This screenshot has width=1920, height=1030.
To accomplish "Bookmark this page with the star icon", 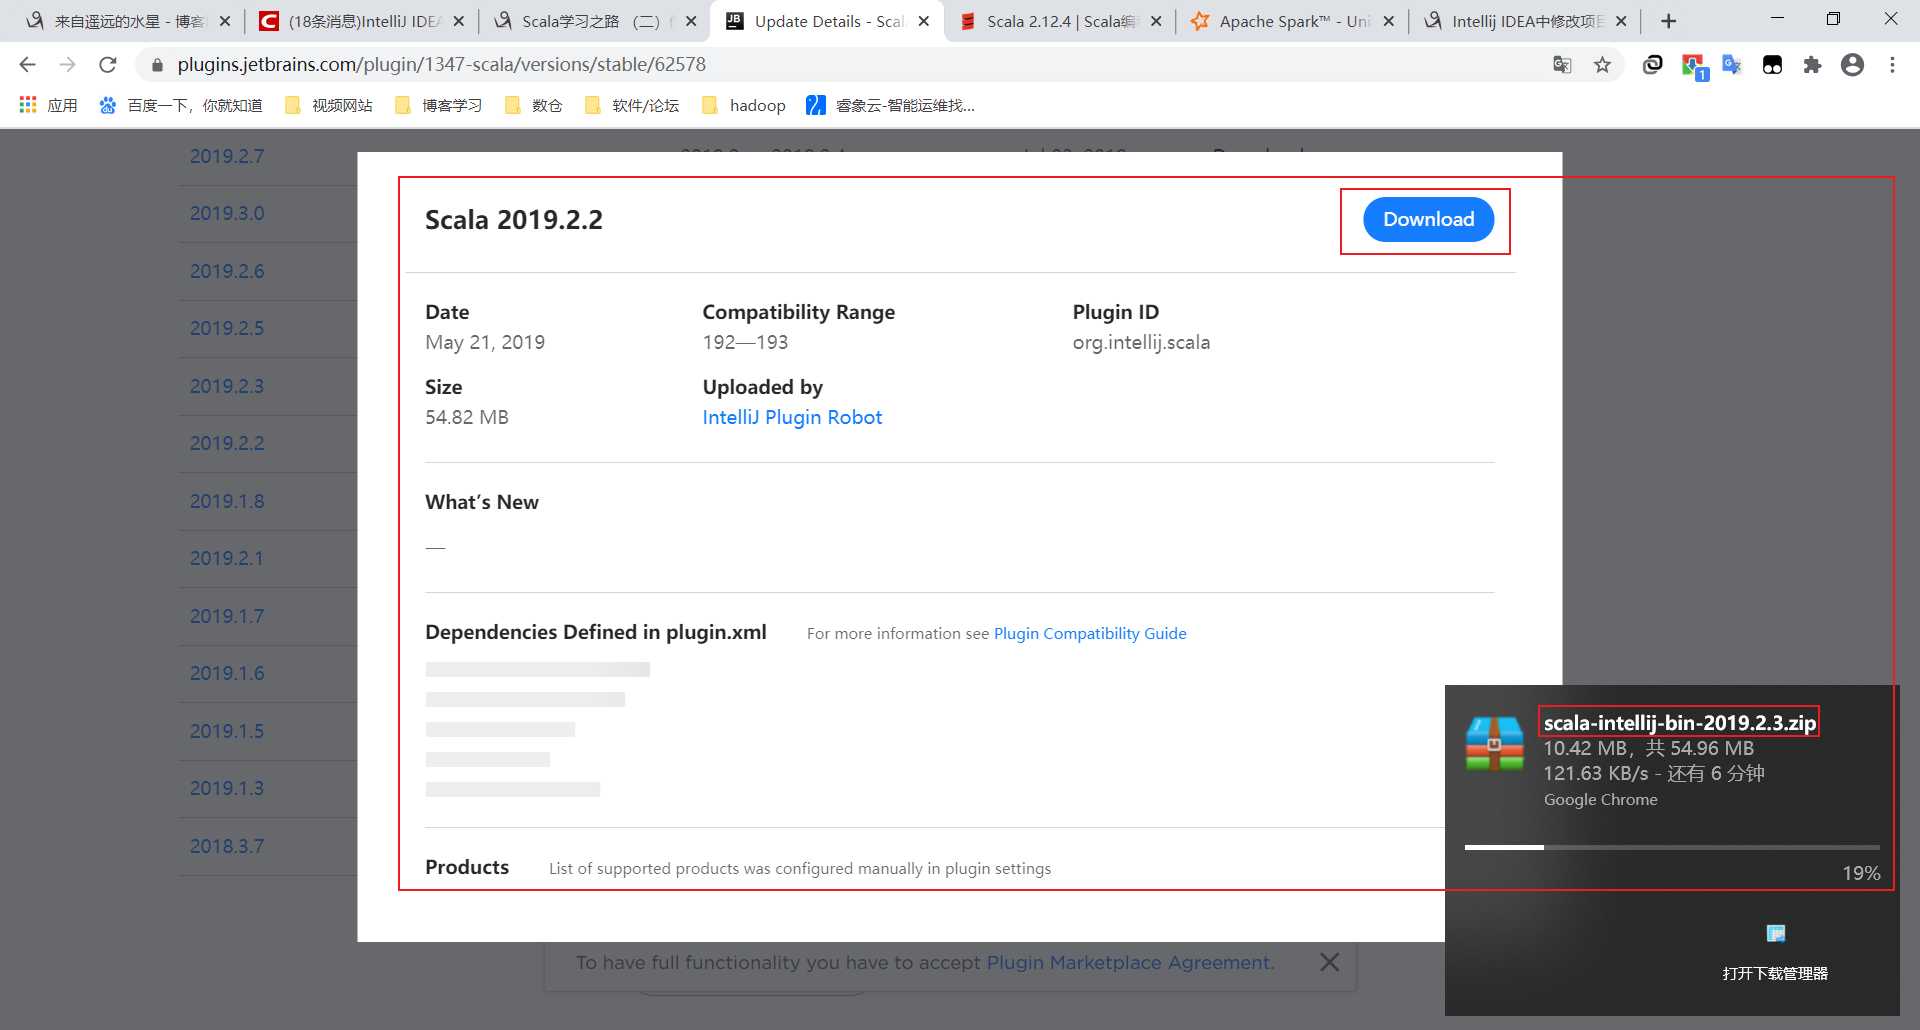I will tap(1602, 65).
